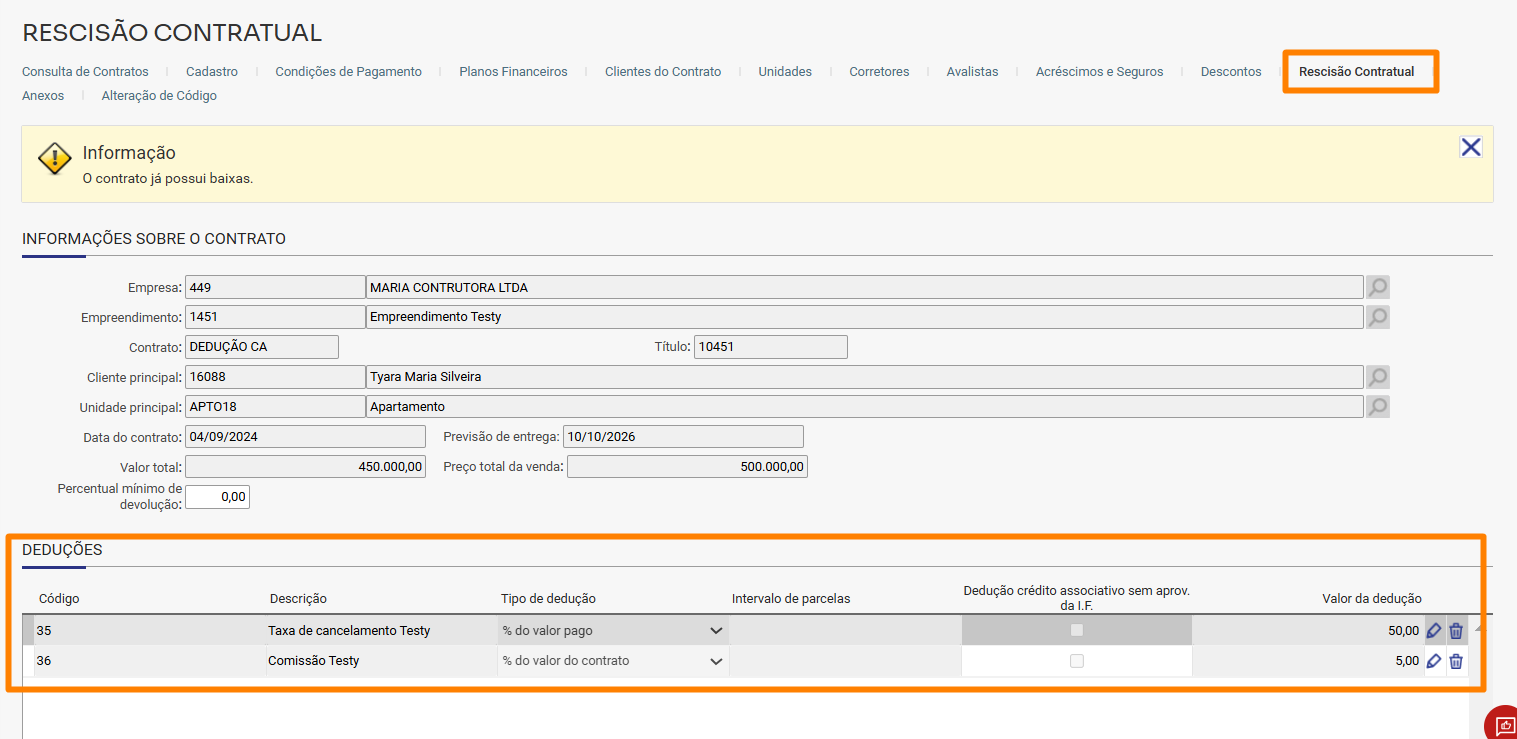Screen dimensions: 1517x739
Task: Click the Cliente principal code 16088
Action: [275, 377]
